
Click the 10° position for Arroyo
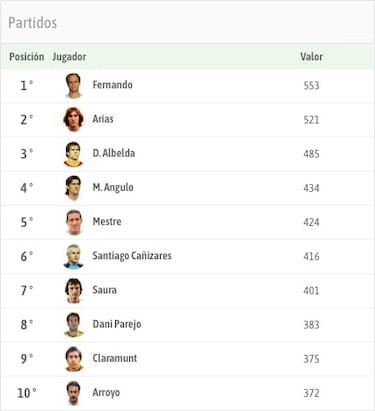point(27,393)
